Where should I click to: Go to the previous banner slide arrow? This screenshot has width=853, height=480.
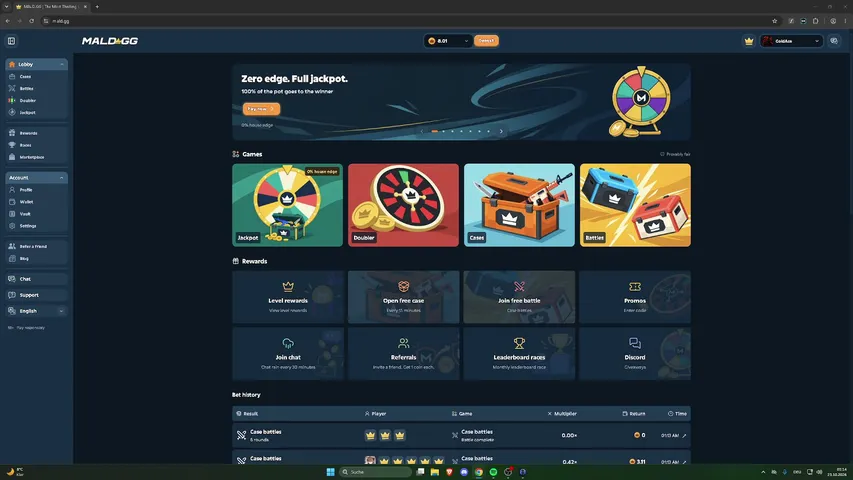click(422, 131)
